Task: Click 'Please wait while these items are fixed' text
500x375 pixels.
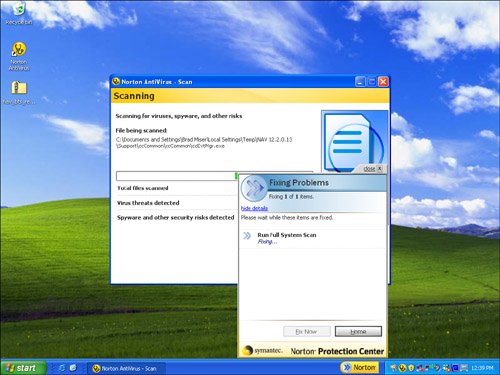Action: point(287,217)
